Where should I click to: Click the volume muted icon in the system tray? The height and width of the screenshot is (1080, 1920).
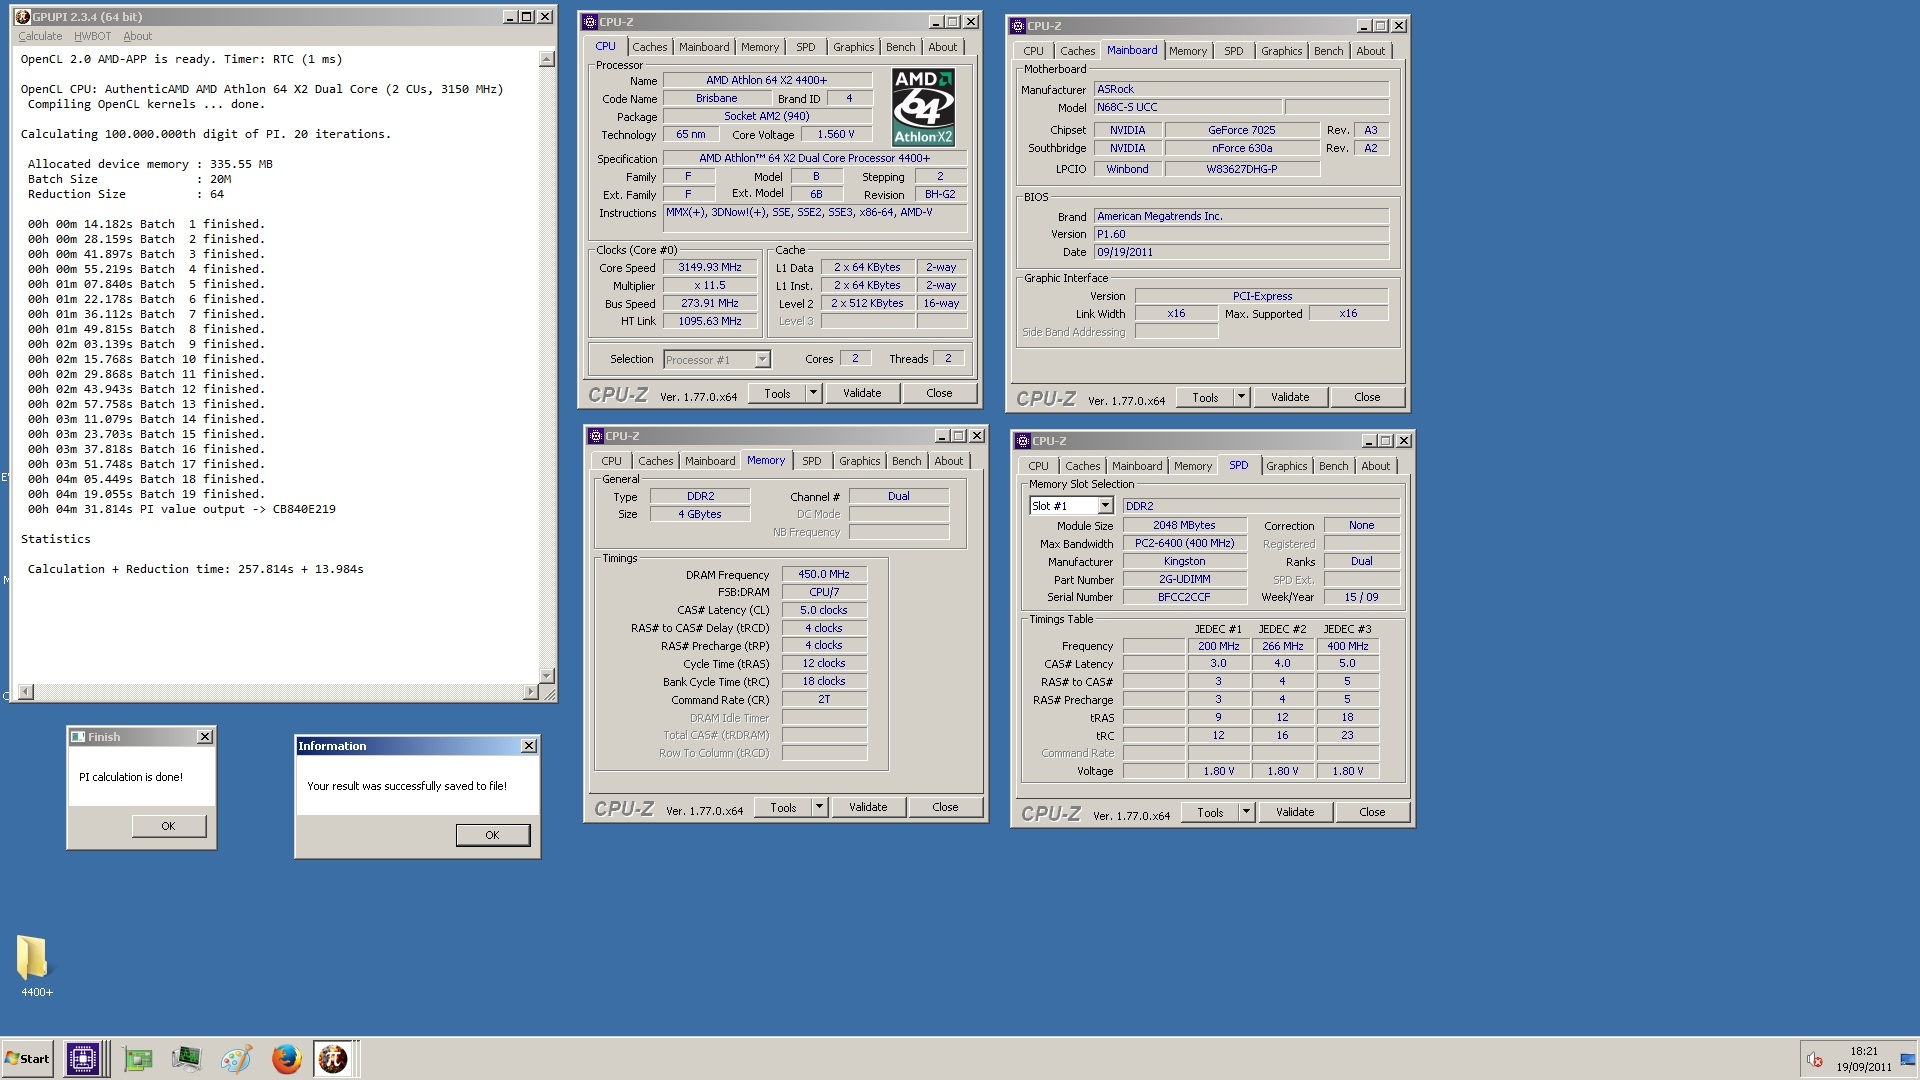pyautogui.click(x=1815, y=1060)
